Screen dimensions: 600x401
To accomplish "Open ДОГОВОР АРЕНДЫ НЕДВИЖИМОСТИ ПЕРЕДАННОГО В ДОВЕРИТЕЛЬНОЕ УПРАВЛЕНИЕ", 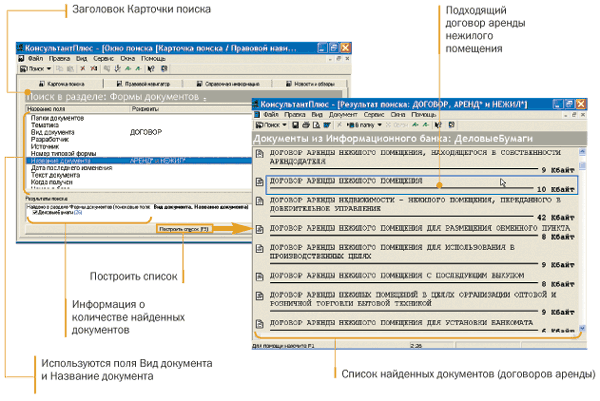I will pos(415,204).
